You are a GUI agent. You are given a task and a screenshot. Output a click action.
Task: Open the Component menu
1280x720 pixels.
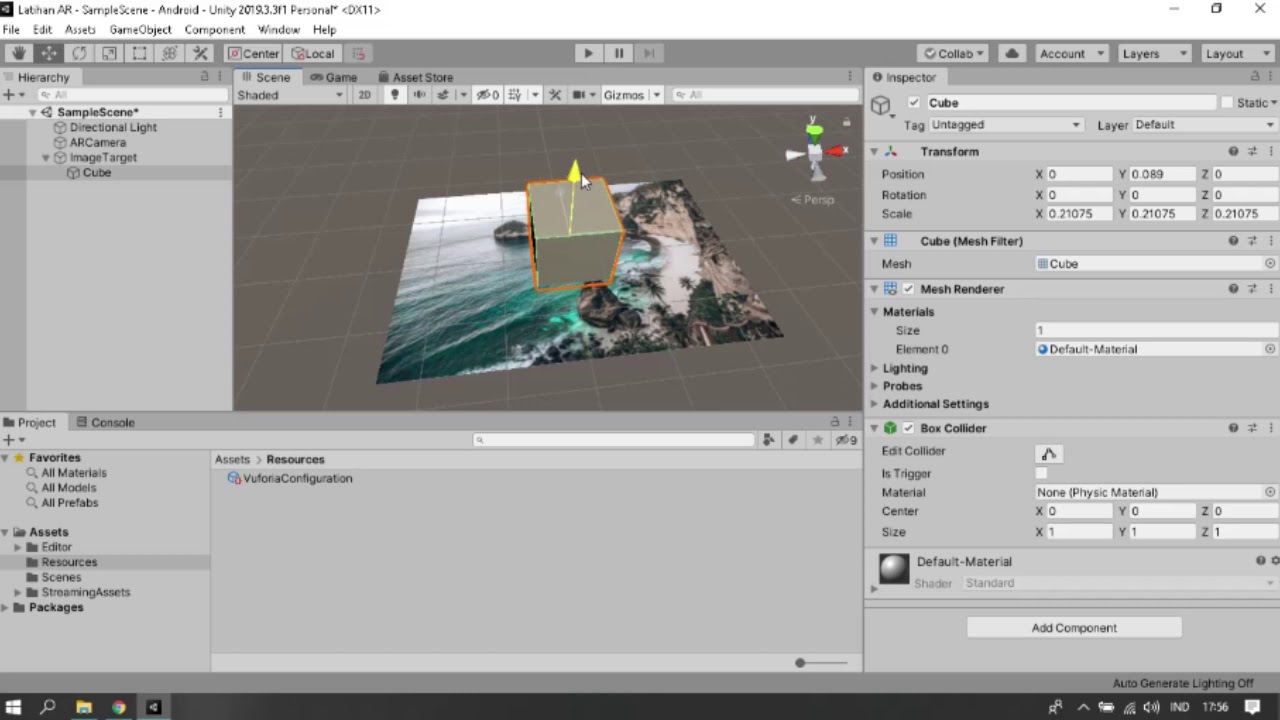click(214, 30)
